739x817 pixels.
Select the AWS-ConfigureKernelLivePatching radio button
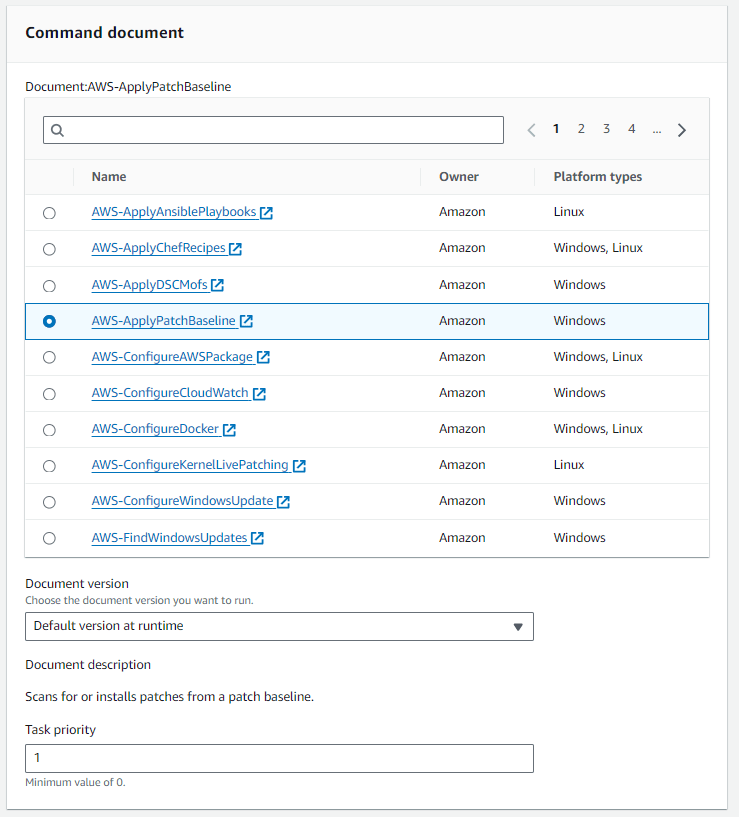coord(49,466)
